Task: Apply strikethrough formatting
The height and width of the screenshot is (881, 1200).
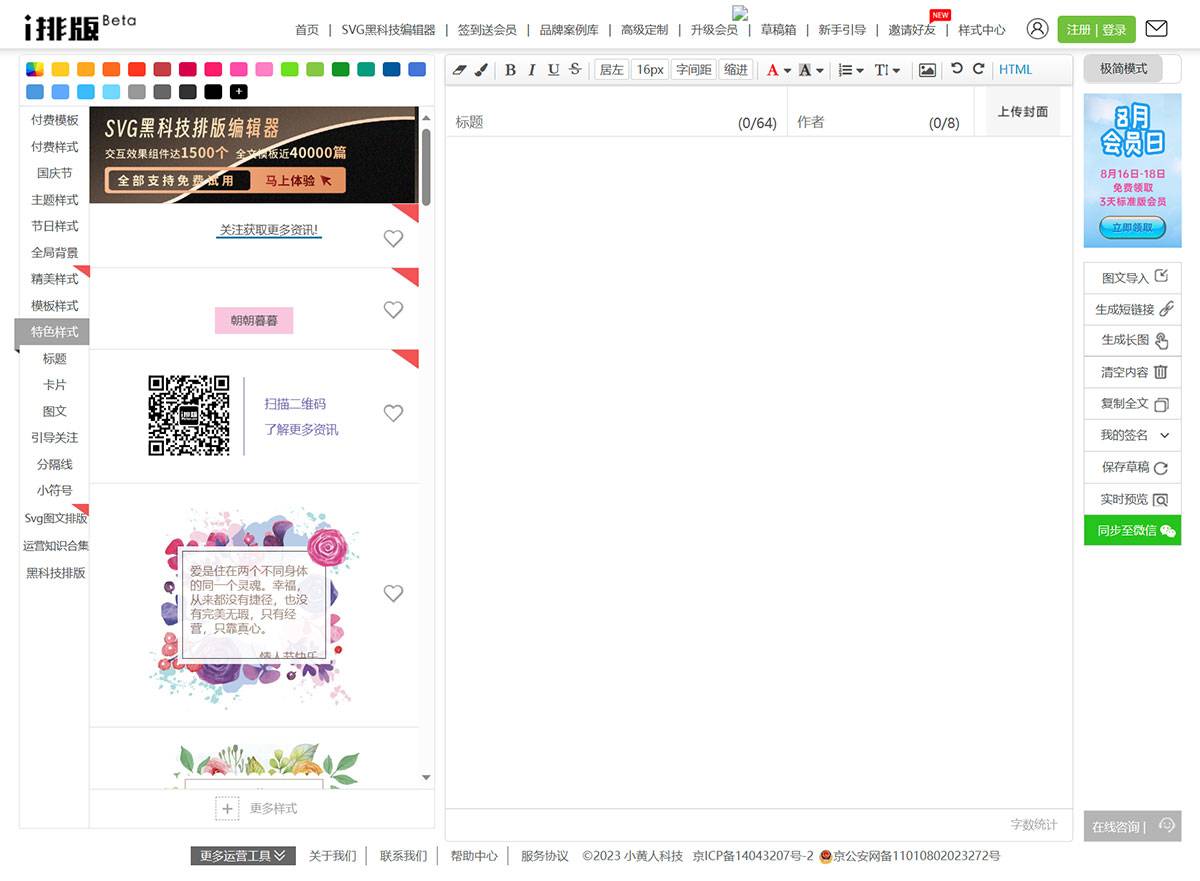Action: [x=574, y=69]
